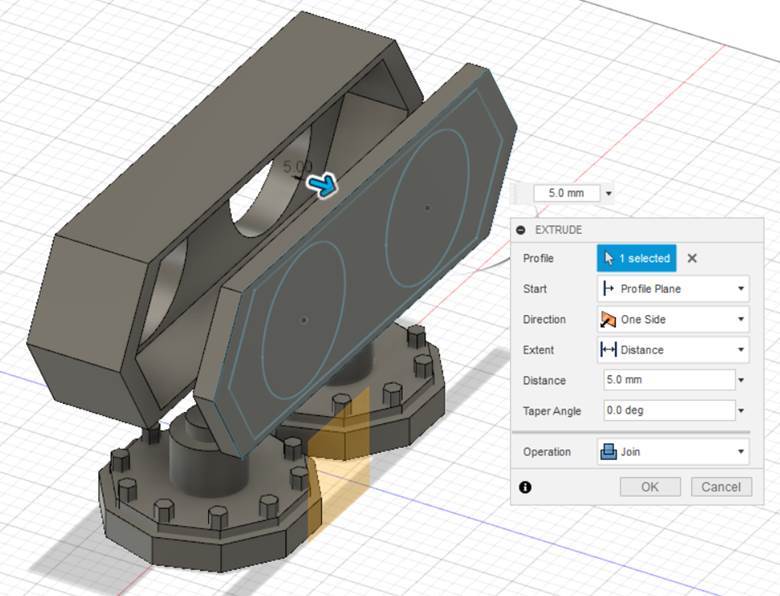This screenshot has width=780, height=596.
Task: Open arrow next to Taper Angle field
Action: point(741,410)
